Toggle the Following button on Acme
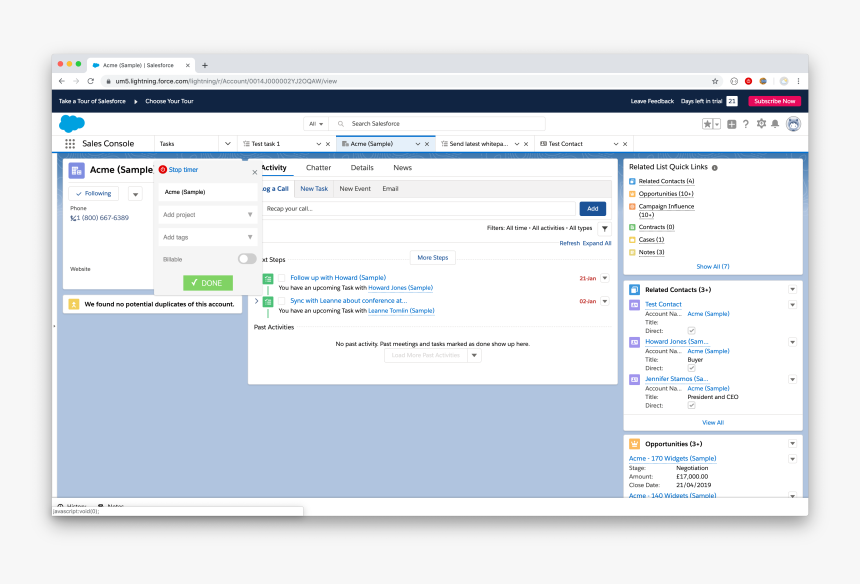Viewport: 860px width, 584px height. pos(94,194)
